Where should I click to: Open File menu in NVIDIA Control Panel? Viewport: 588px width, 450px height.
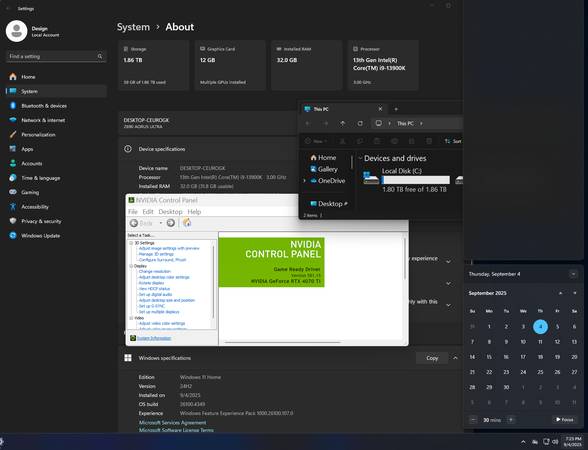tap(133, 212)
